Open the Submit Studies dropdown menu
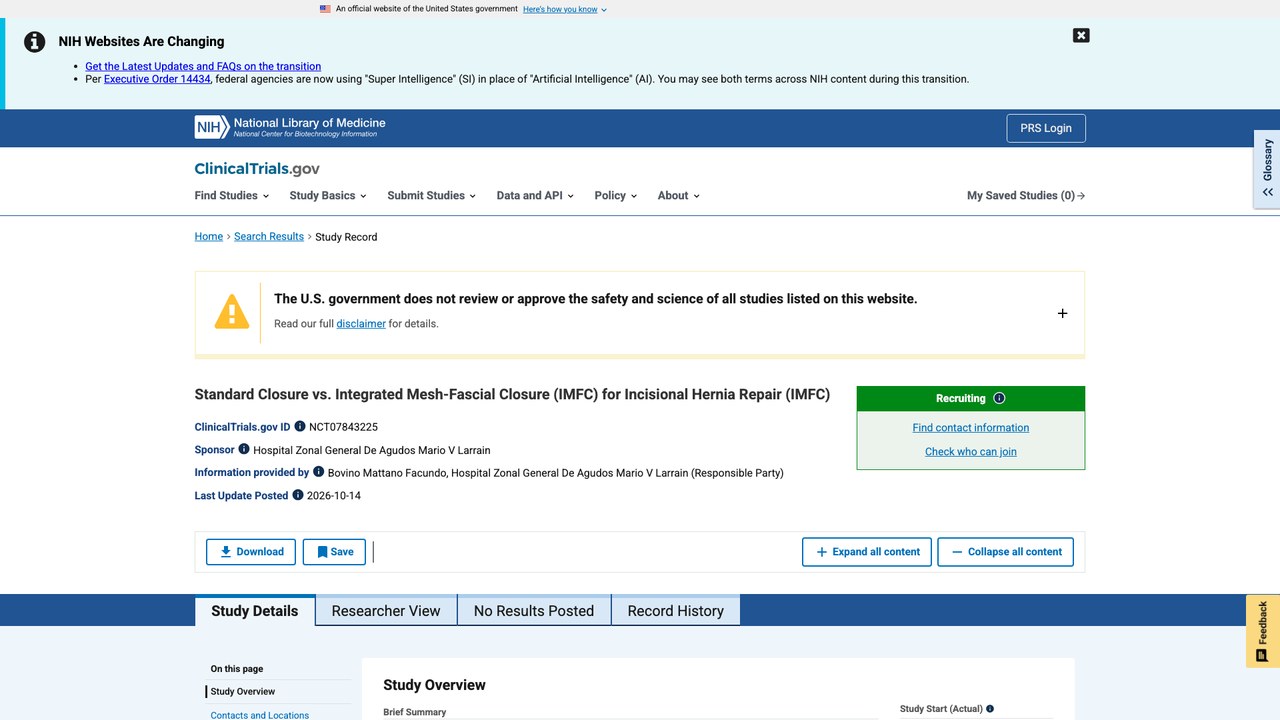 (431, 196)
